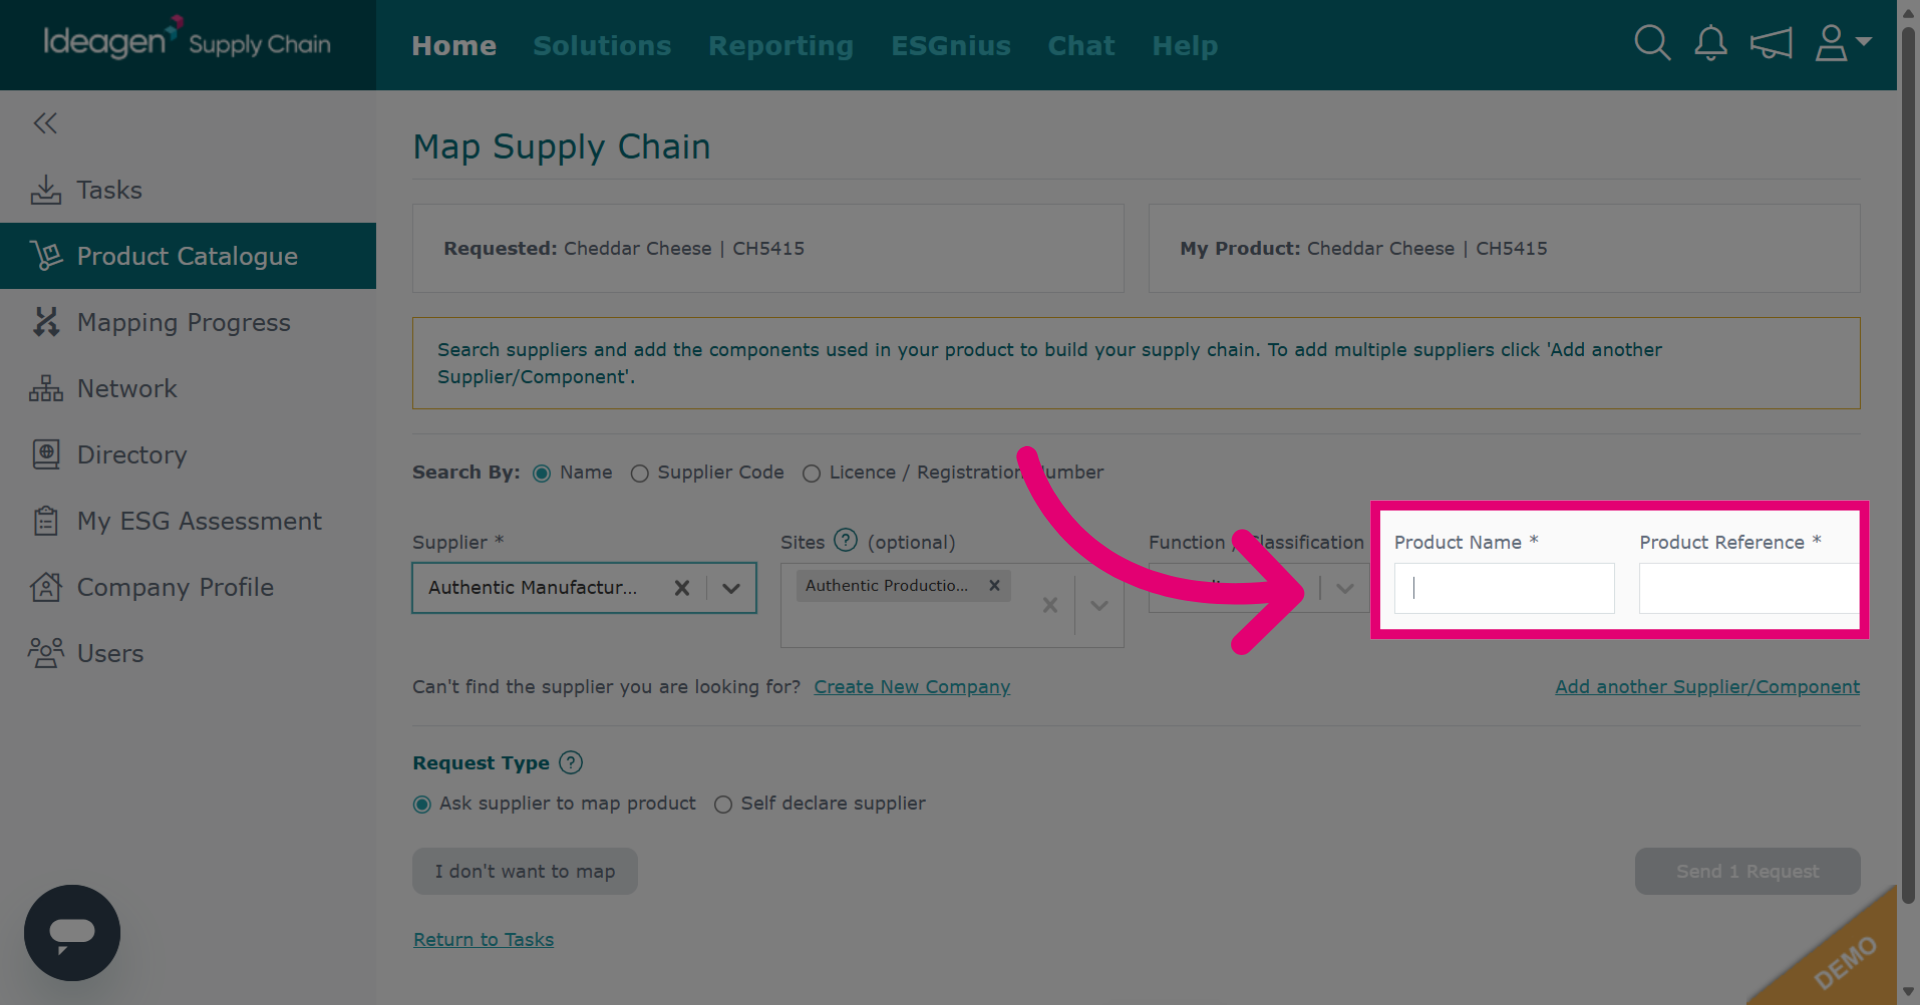Expand the Function / Classification dropdown
This screenshot has width=1920, height=1005.
click(x=1345, y=588)
